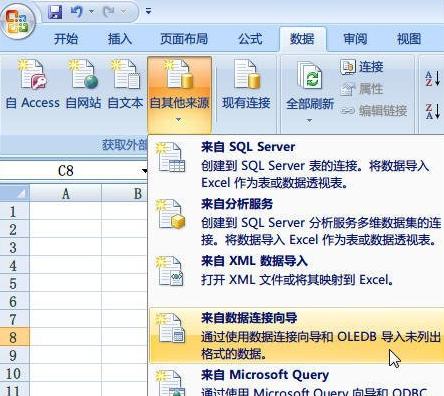Sort ascending with the A-Z icon
Screen dimensions: 444x396
(x=433, y=79)
